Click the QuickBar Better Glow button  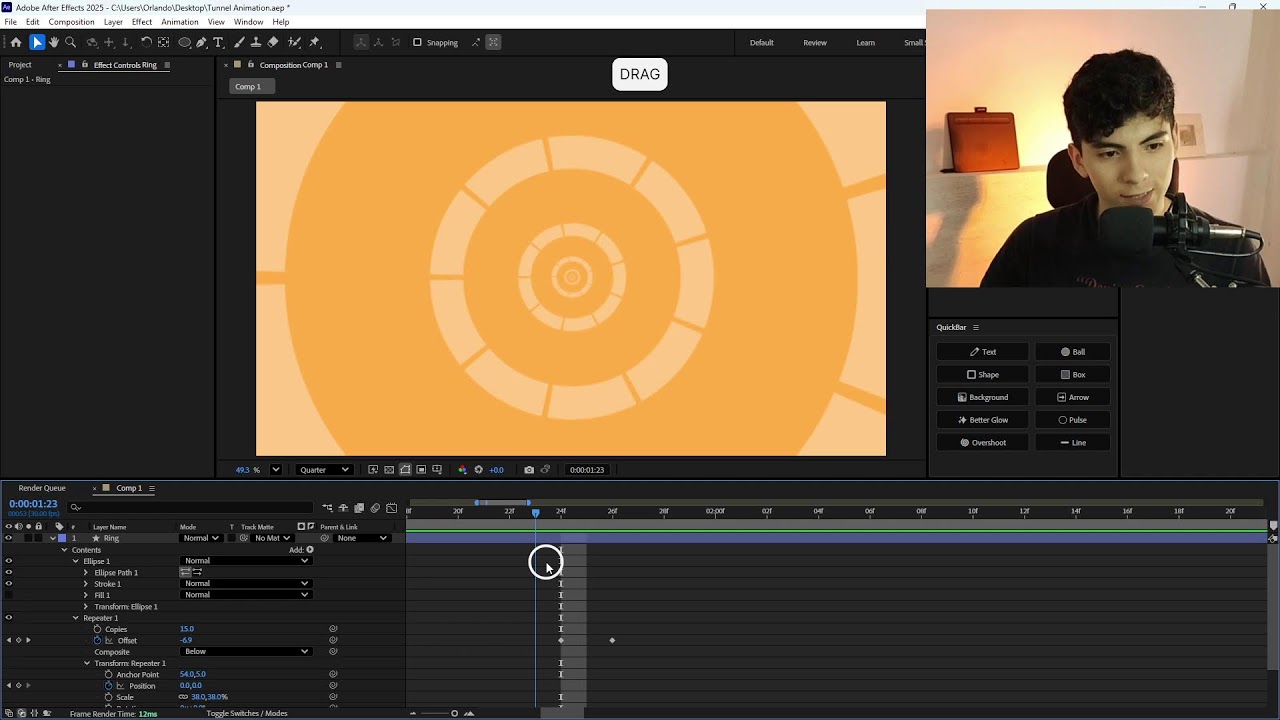point(982,420)
